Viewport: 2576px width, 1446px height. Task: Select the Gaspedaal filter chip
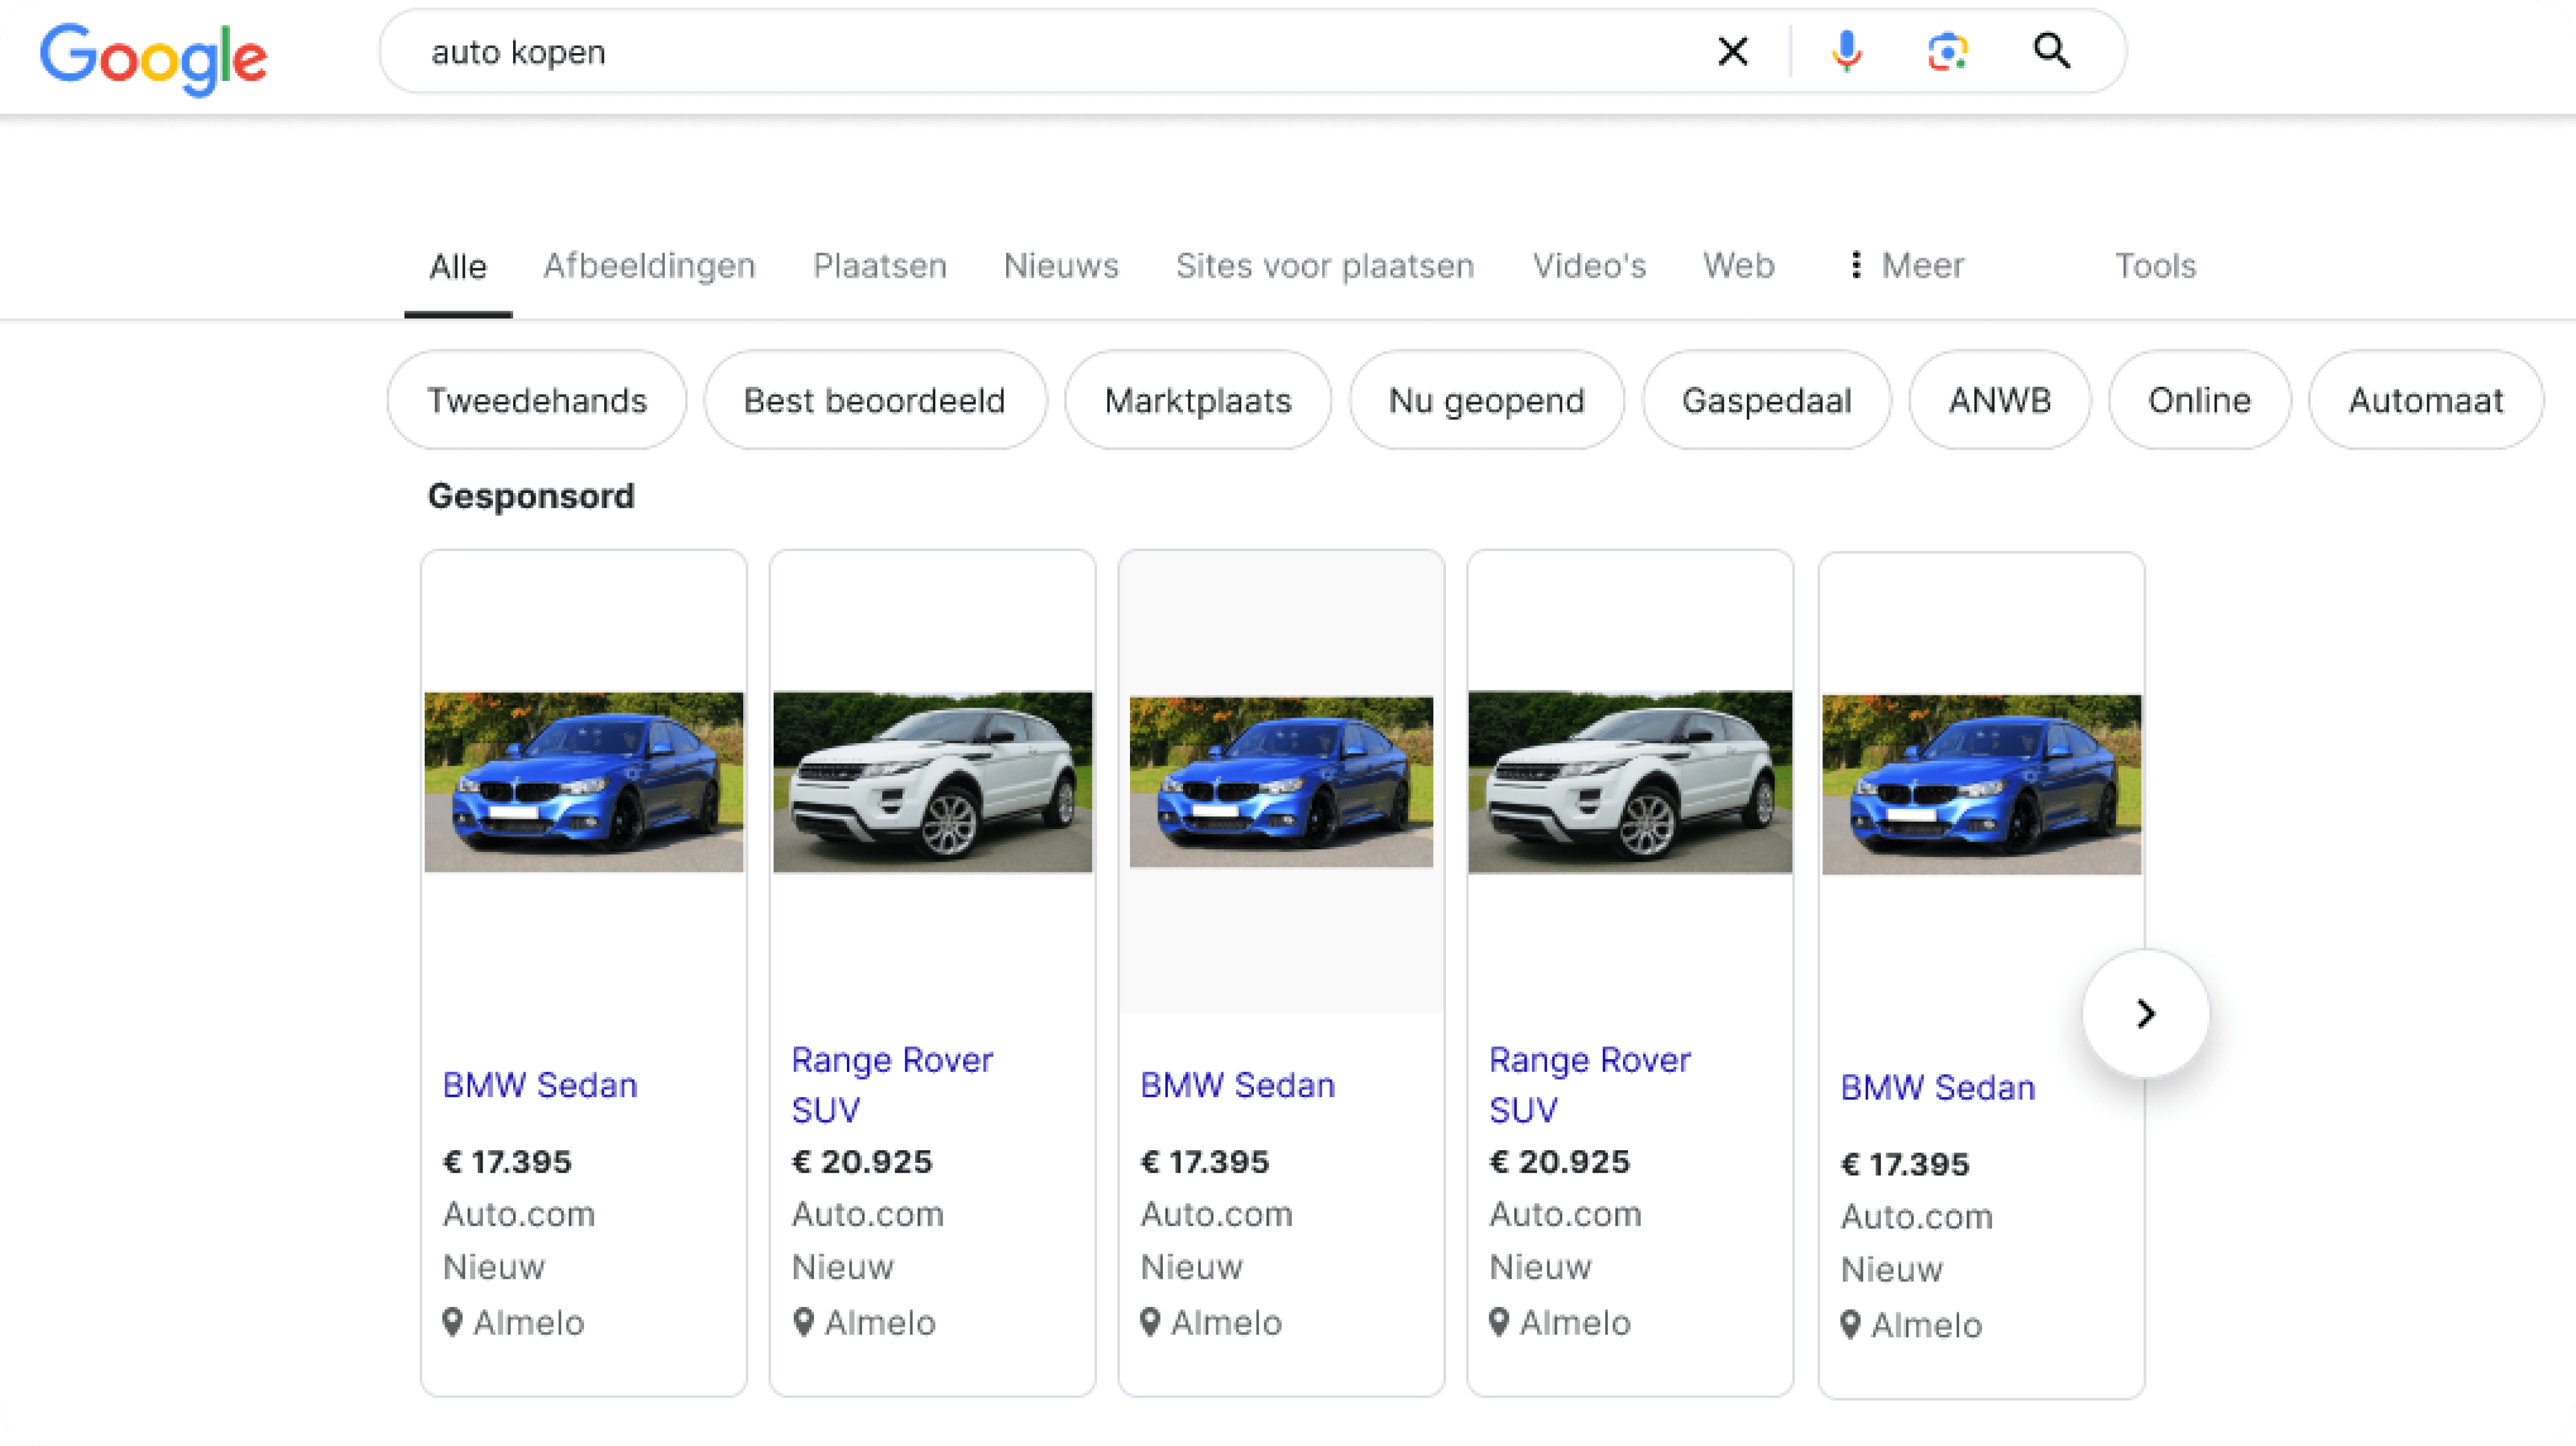coord(1767,400)
